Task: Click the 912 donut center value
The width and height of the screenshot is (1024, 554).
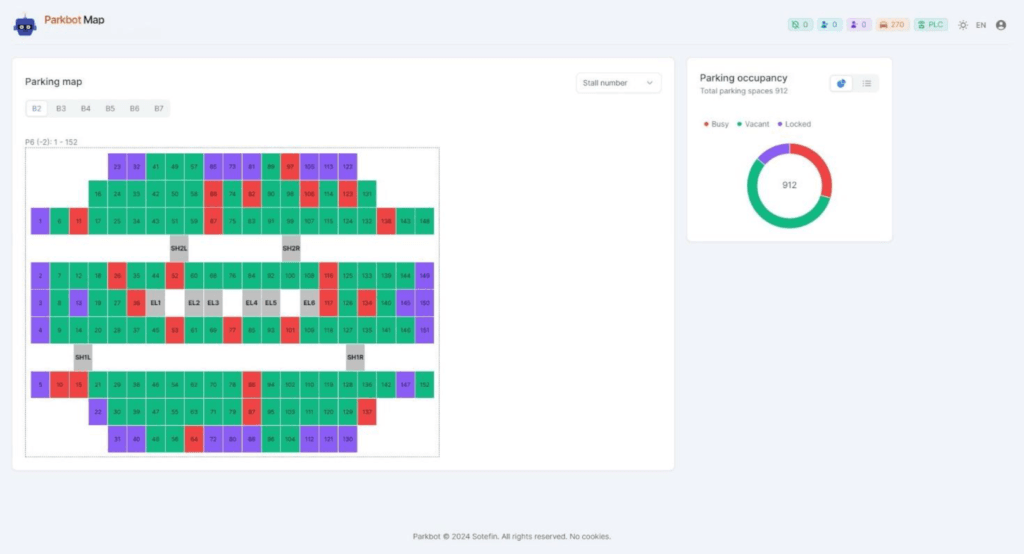Action: click(x=789, y=186)
